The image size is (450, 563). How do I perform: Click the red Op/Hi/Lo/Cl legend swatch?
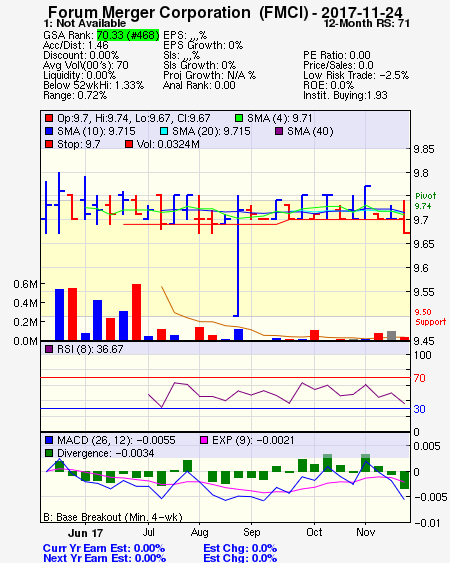[x=49, y=118]
